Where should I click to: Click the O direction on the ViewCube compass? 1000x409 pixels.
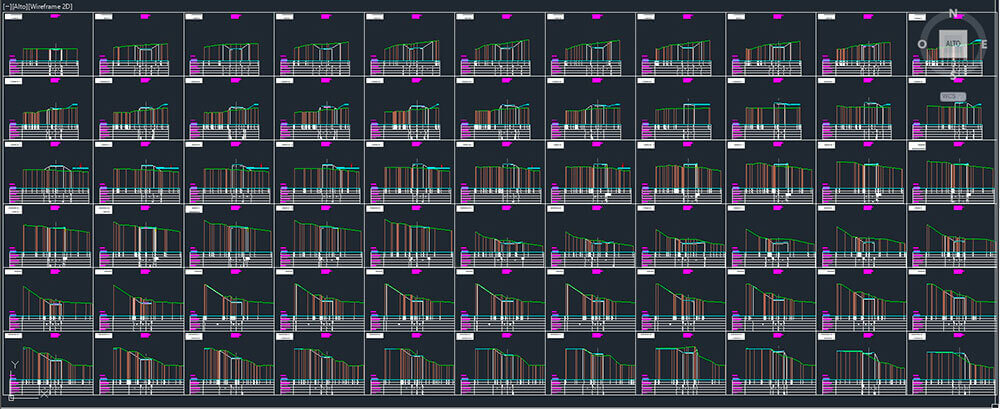click(x=920, y=43)
